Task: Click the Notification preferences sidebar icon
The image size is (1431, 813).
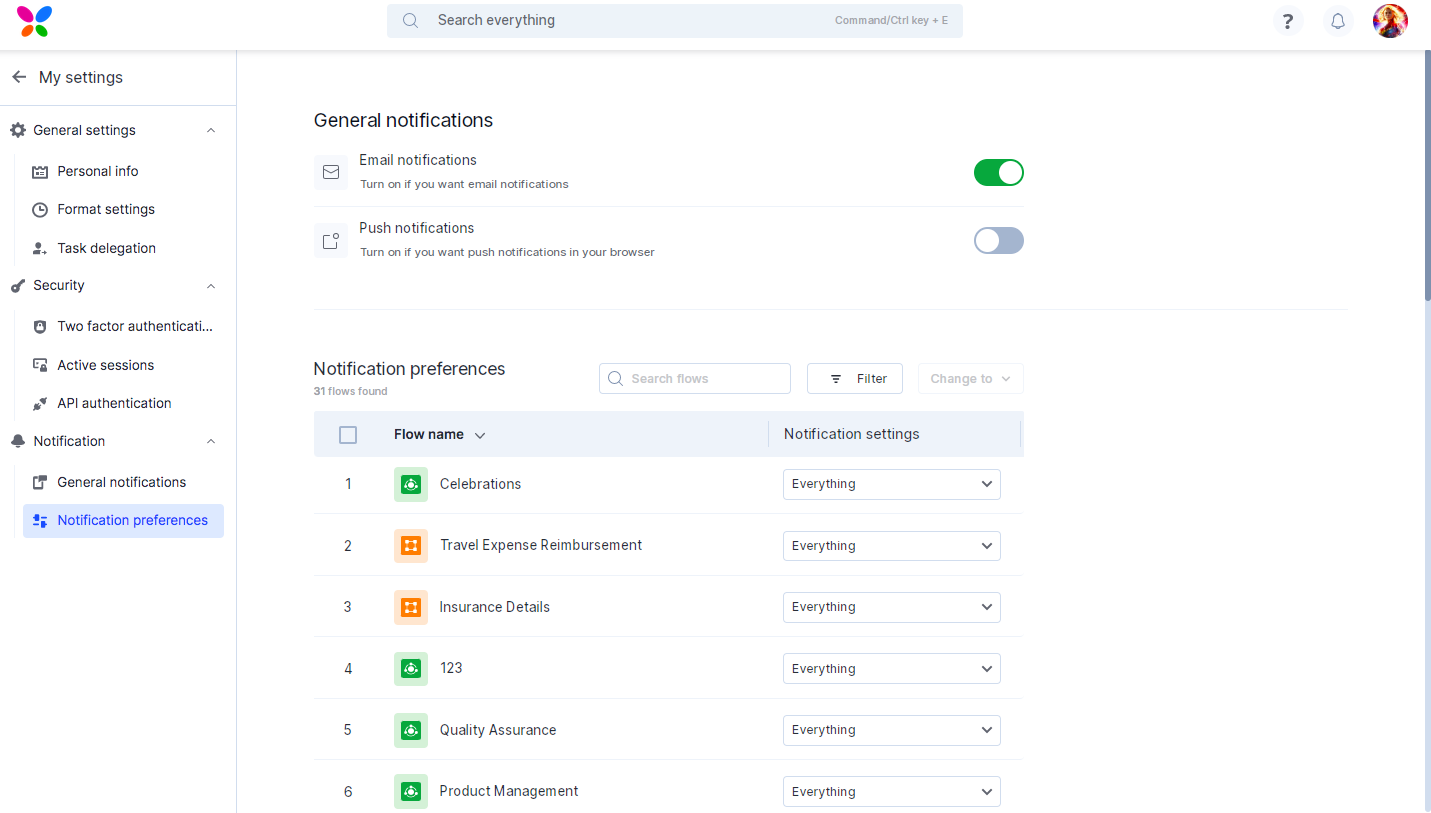Action: 40,521
